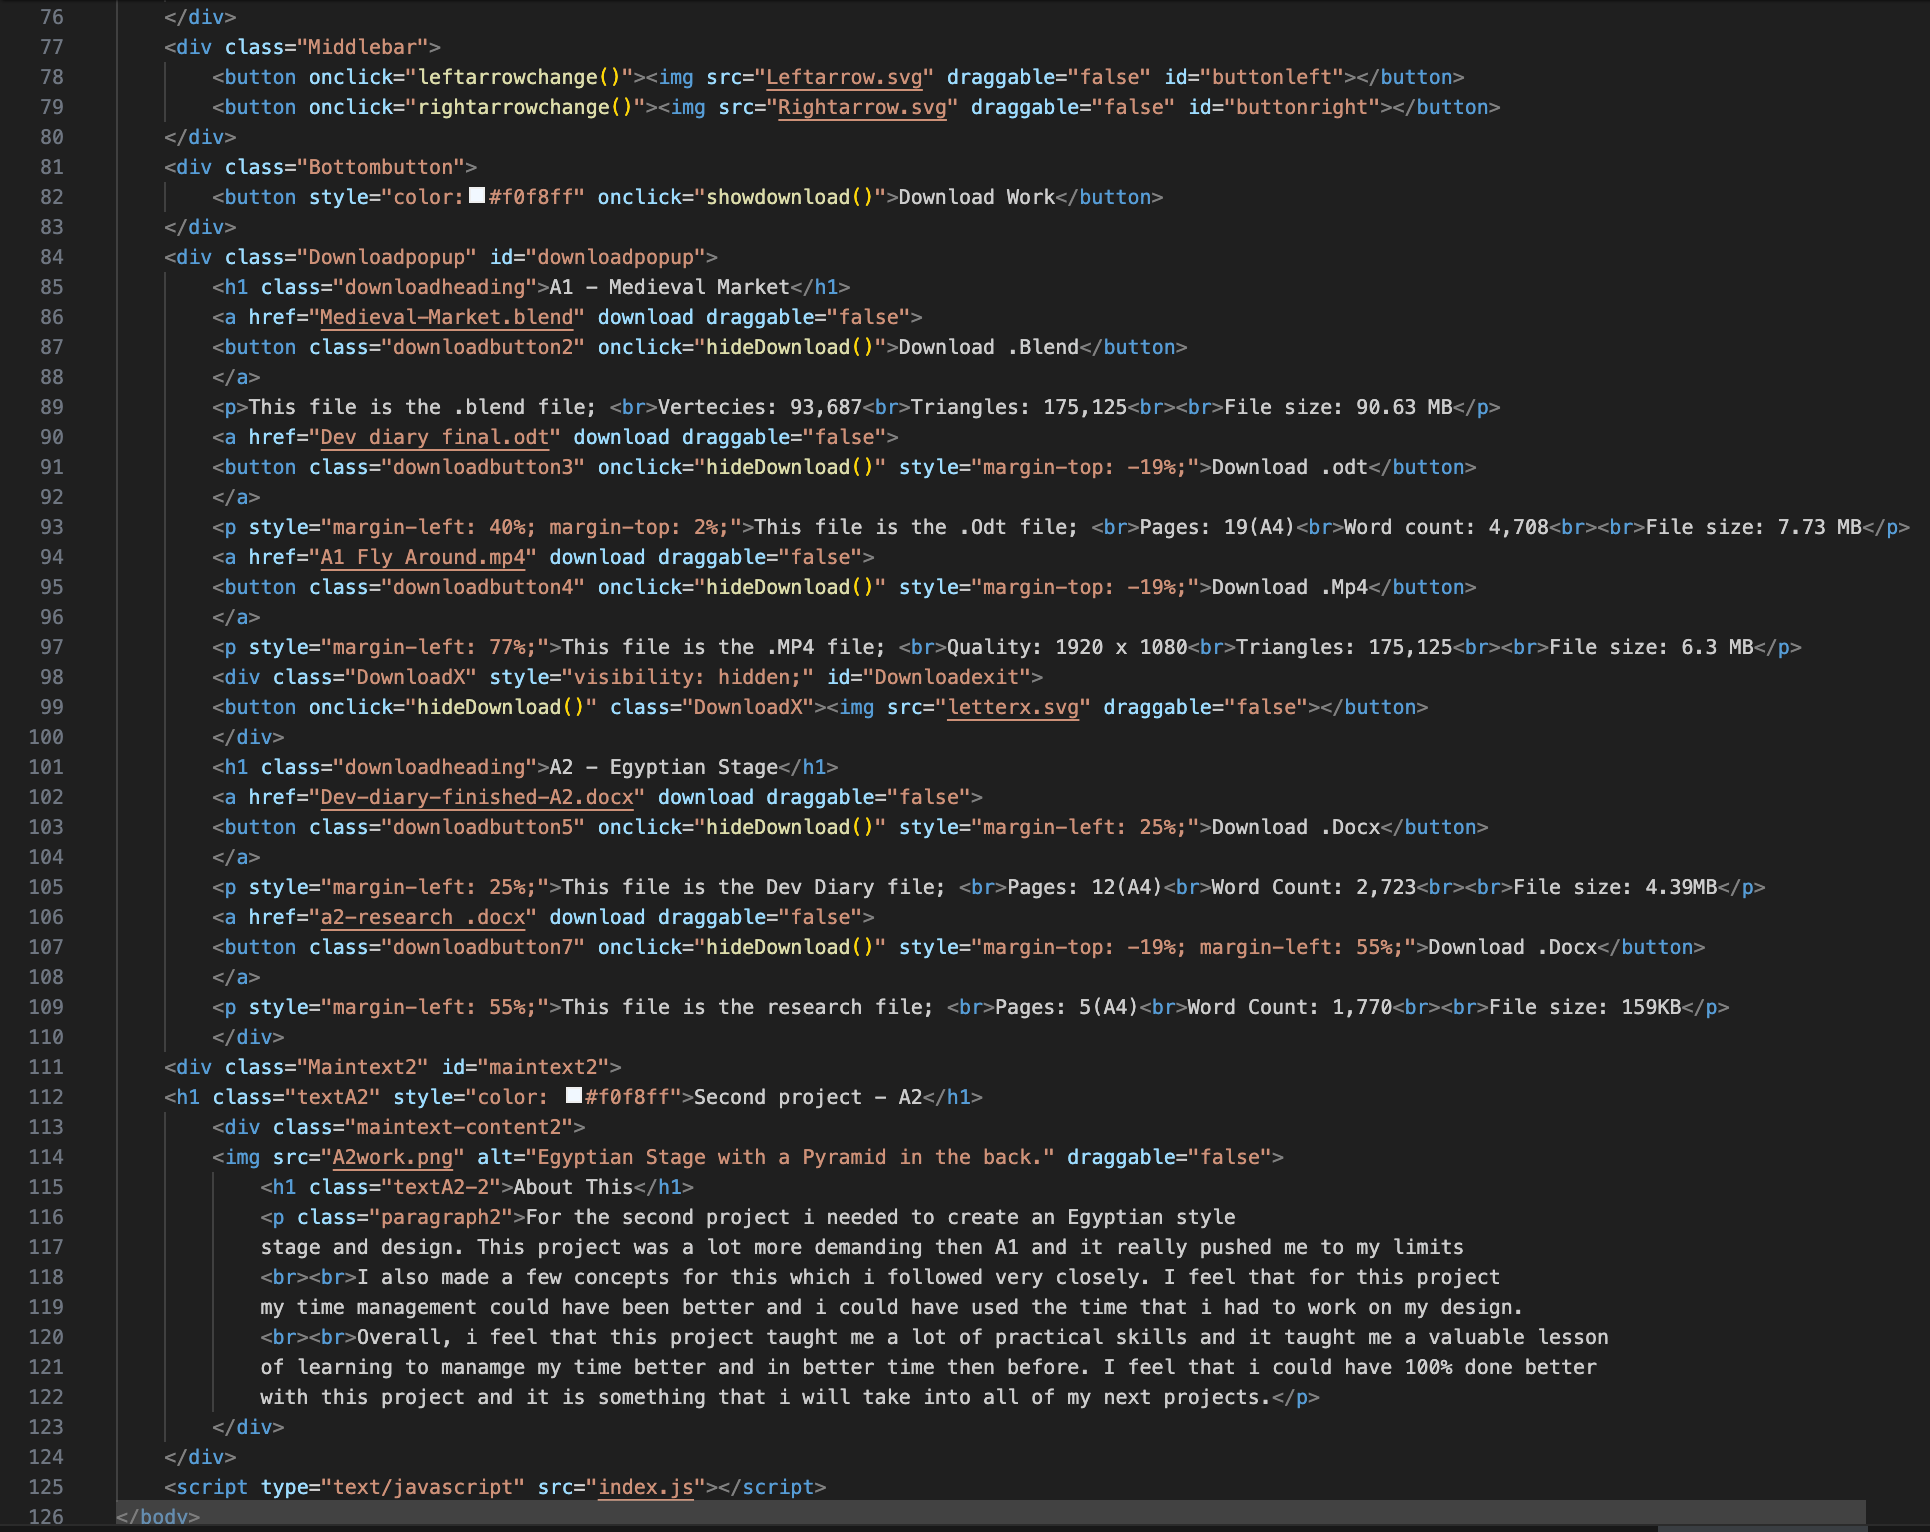This screenshot has width=1930, height=1532.
Task: Click line number 111 in the gutter
Action: click(46, 1067)
